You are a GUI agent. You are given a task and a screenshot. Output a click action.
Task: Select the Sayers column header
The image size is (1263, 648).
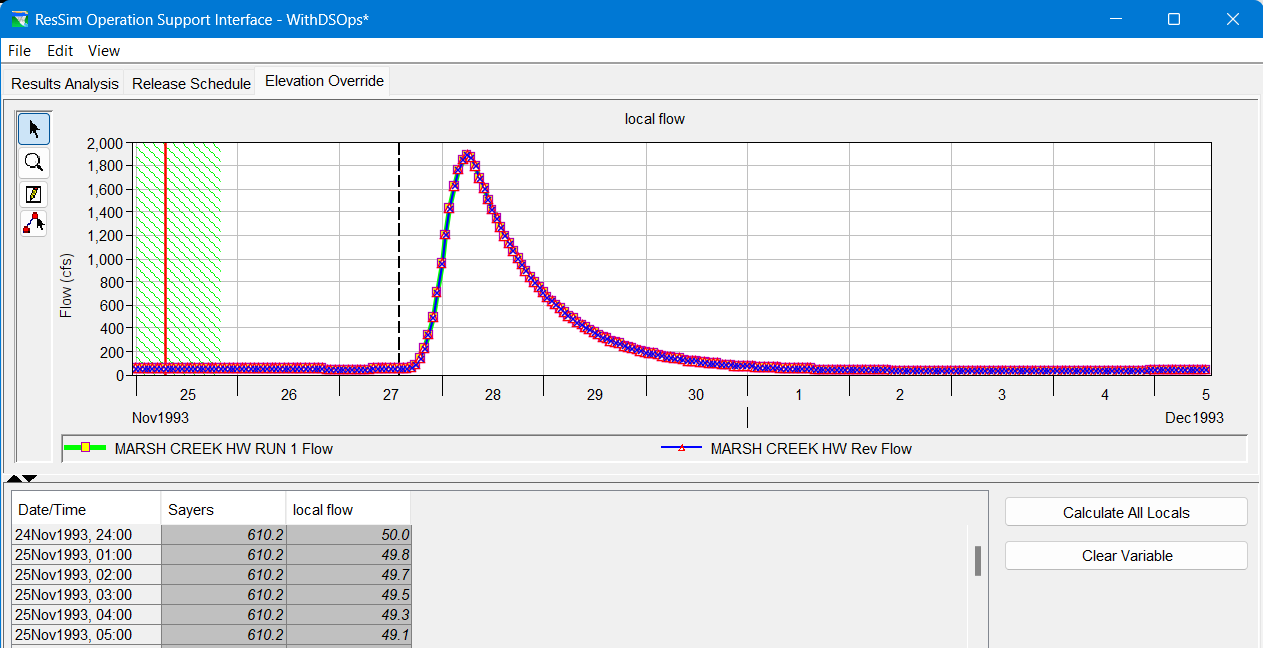tap(222, 509)
